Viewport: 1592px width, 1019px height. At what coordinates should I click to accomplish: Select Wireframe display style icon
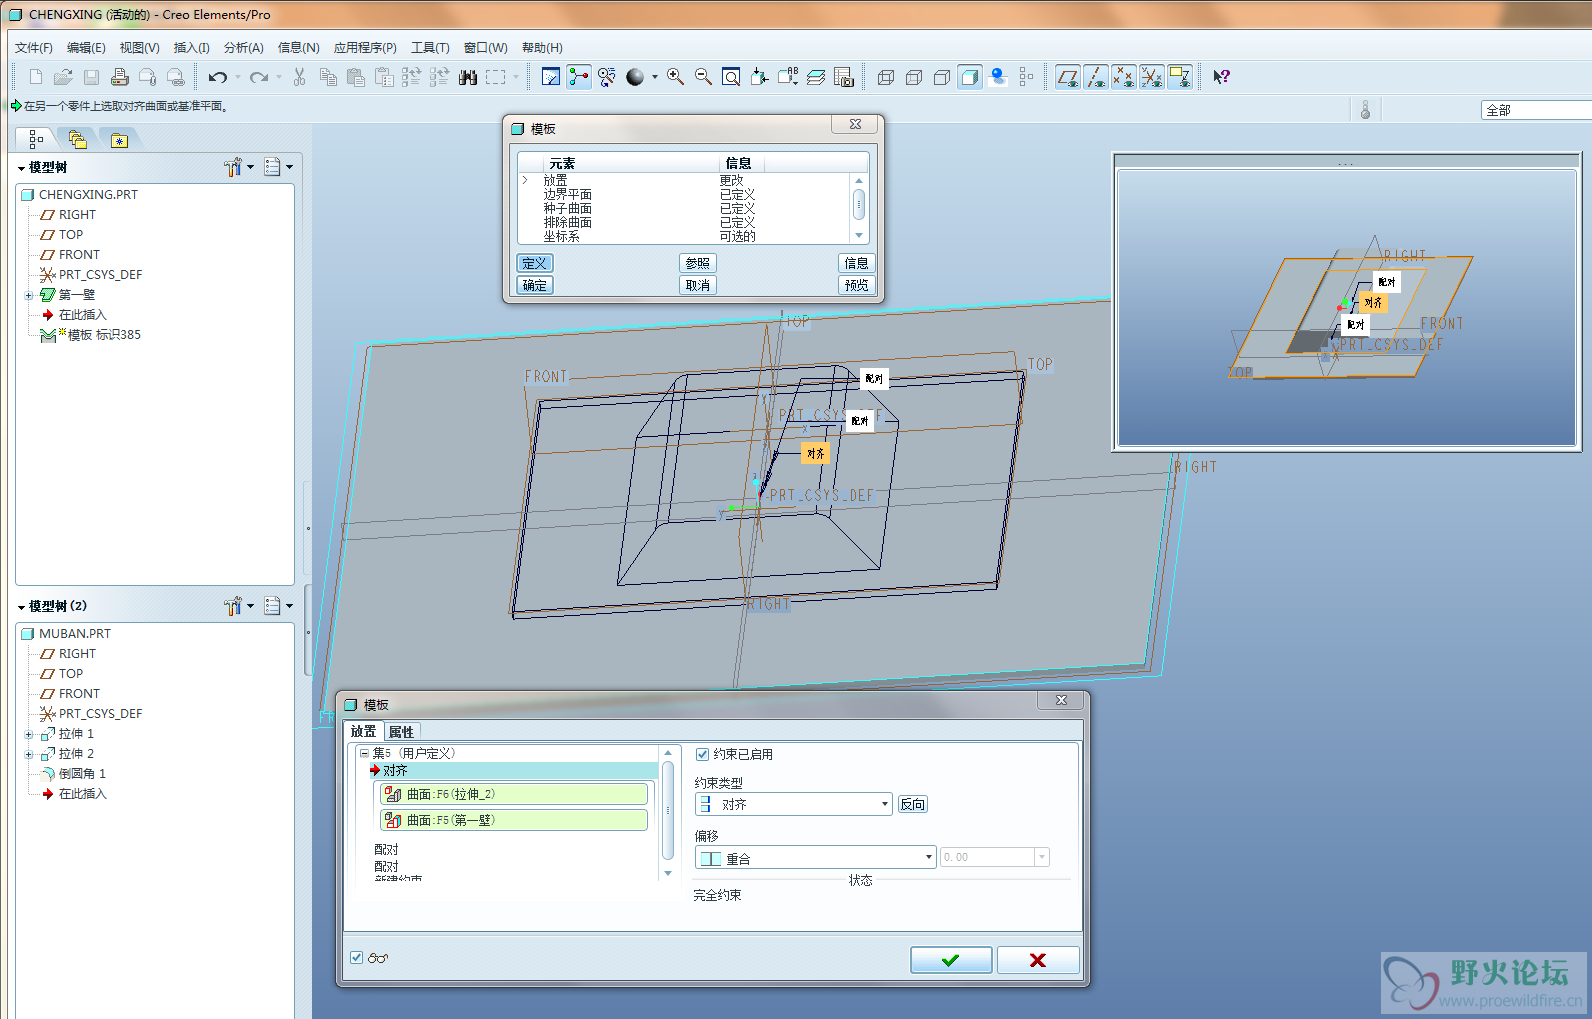pyautogui.click(x=886, y=77)
